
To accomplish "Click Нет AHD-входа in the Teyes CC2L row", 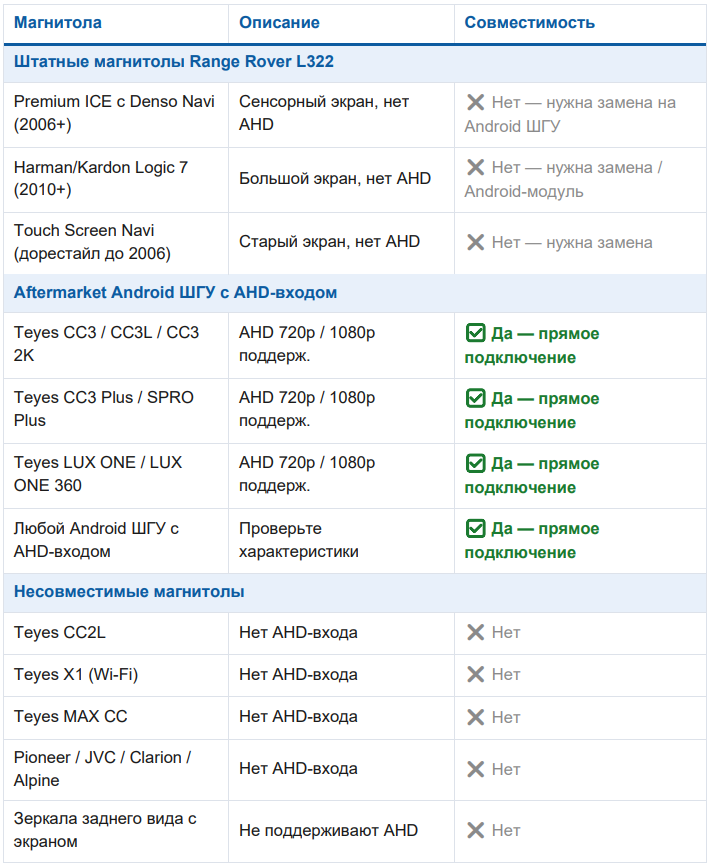I will [x=298, y=633].
